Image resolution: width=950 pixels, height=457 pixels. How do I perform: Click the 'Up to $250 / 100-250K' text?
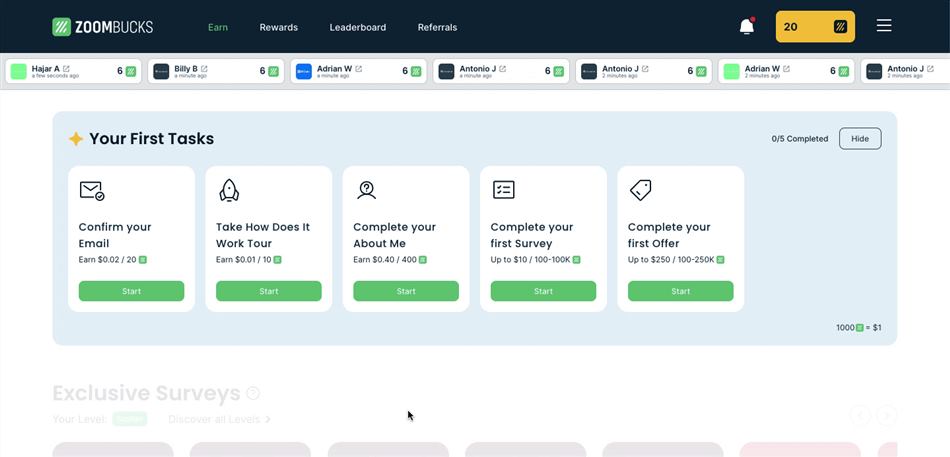tap(671, 259)
